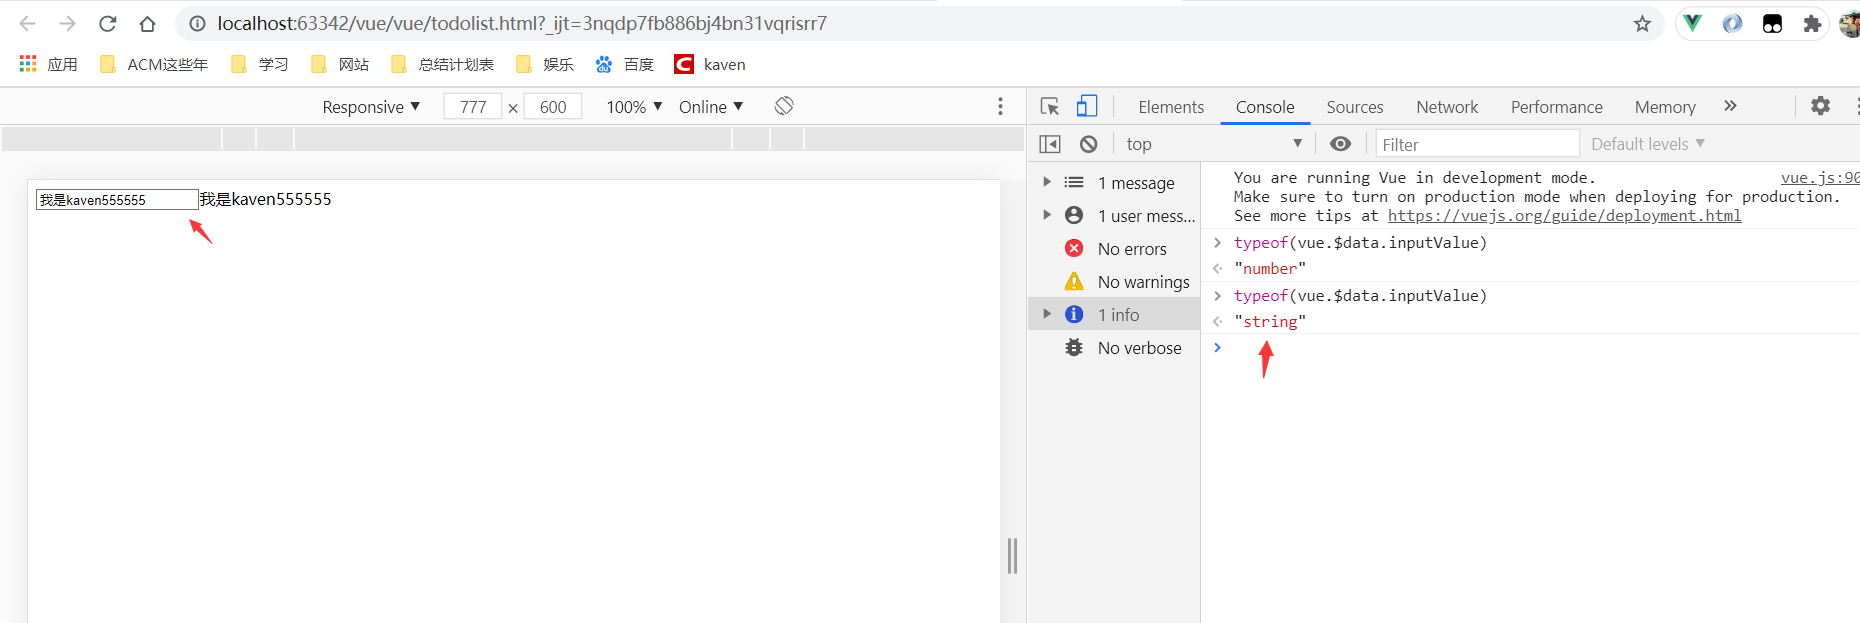Bookmark this page with the star icon
This screenshot has height=623, width=1860.
coord(1642,23)
